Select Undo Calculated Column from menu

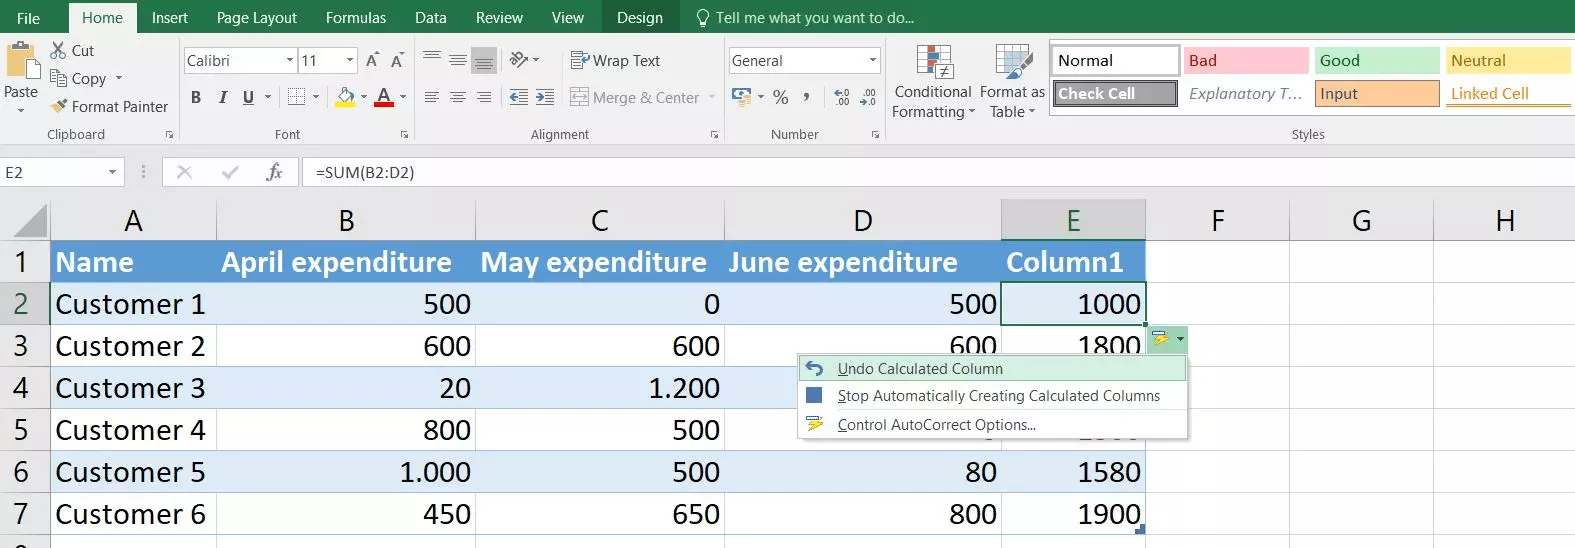pyautogui.click(x=919, y=369)
